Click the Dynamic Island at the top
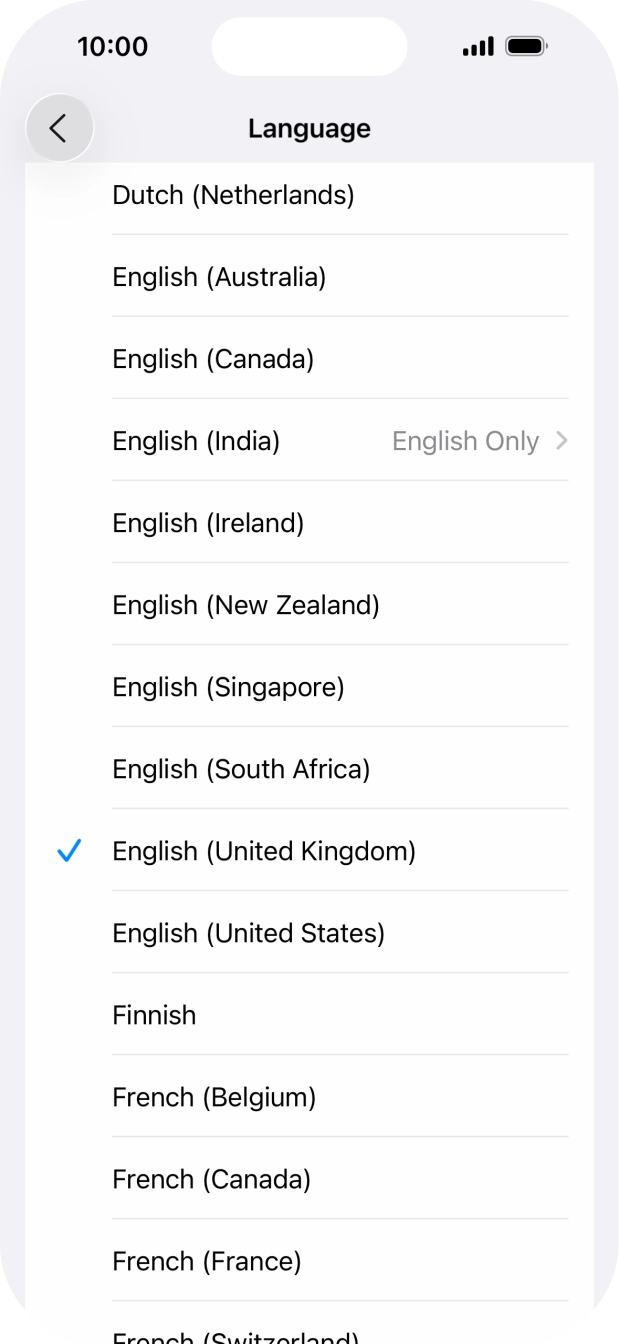 pyautogui.click(x=309, y=46)
